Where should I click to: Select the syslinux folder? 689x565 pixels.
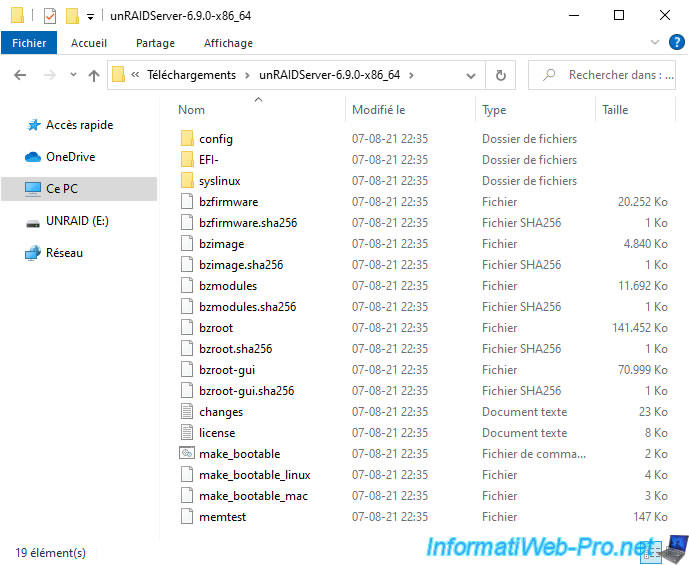click(x=220, y=181)
